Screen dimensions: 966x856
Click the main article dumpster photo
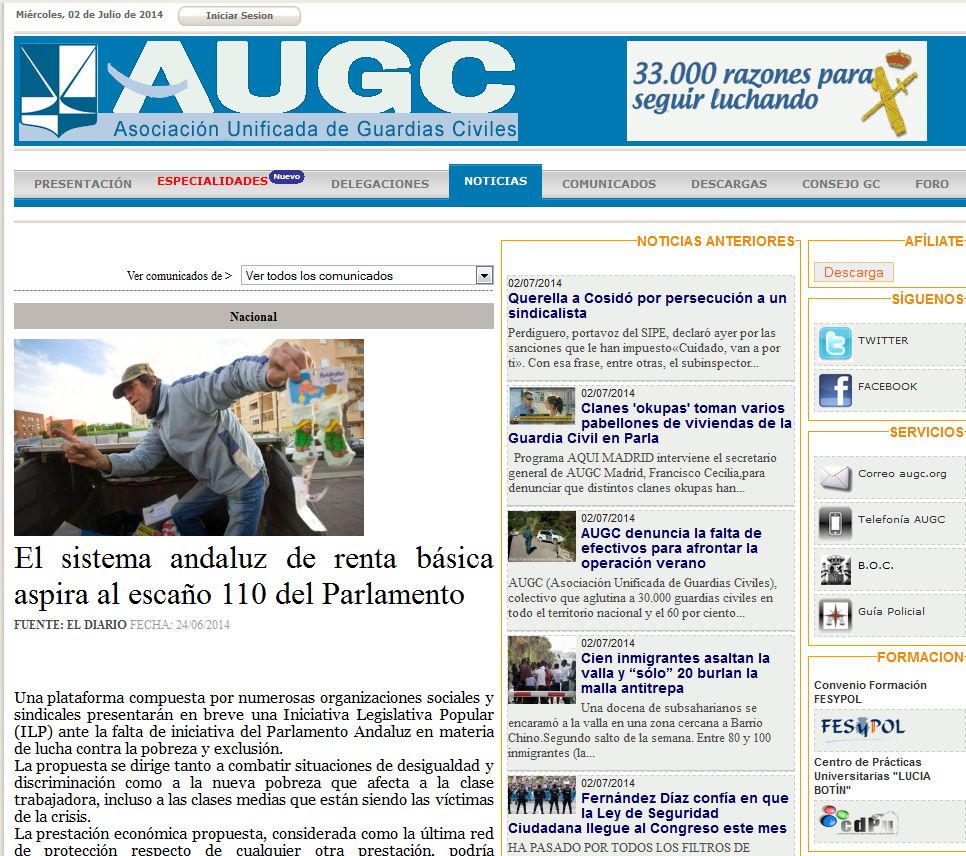pyautogui.click(x=189, y=437)
